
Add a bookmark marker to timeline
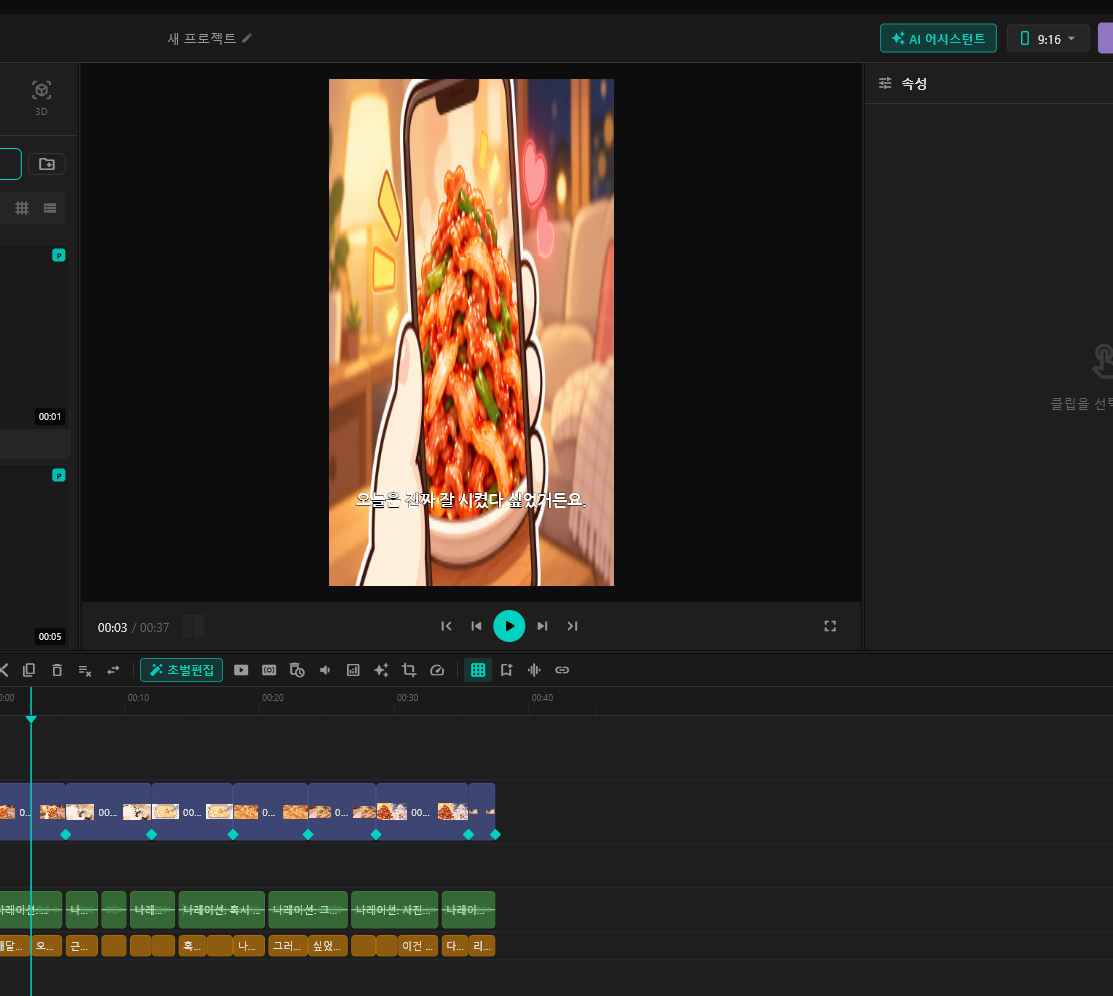coord(506,670)
